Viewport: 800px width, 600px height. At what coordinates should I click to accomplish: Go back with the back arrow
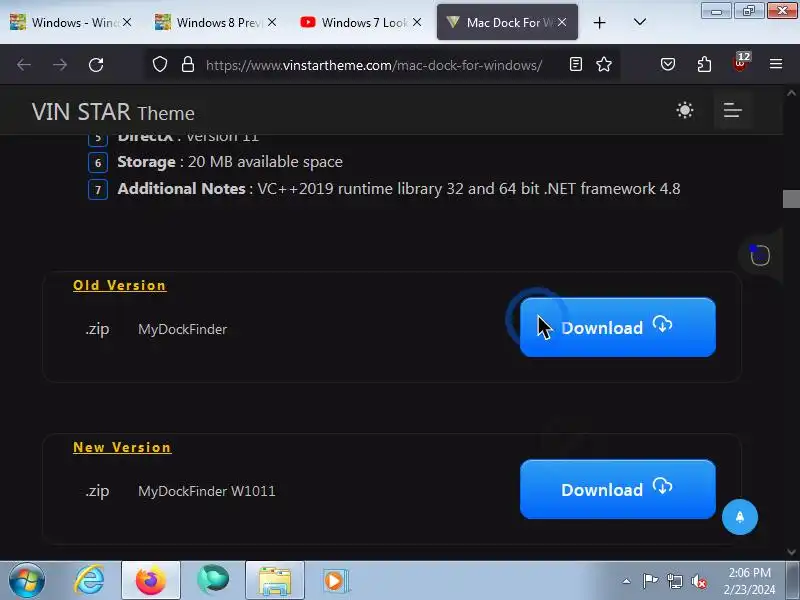24,65
